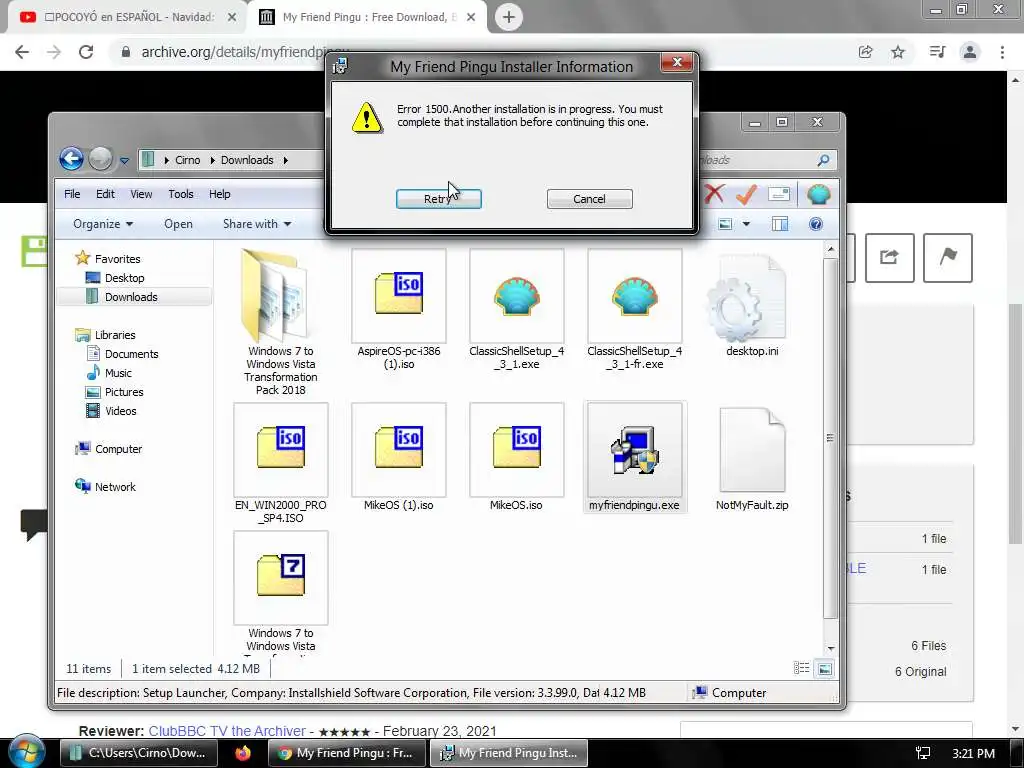The height and width of the screenshot is (768, 1024).
Task: Select AspireOS-pc-i386 (1).iso file
Action: 398,310
